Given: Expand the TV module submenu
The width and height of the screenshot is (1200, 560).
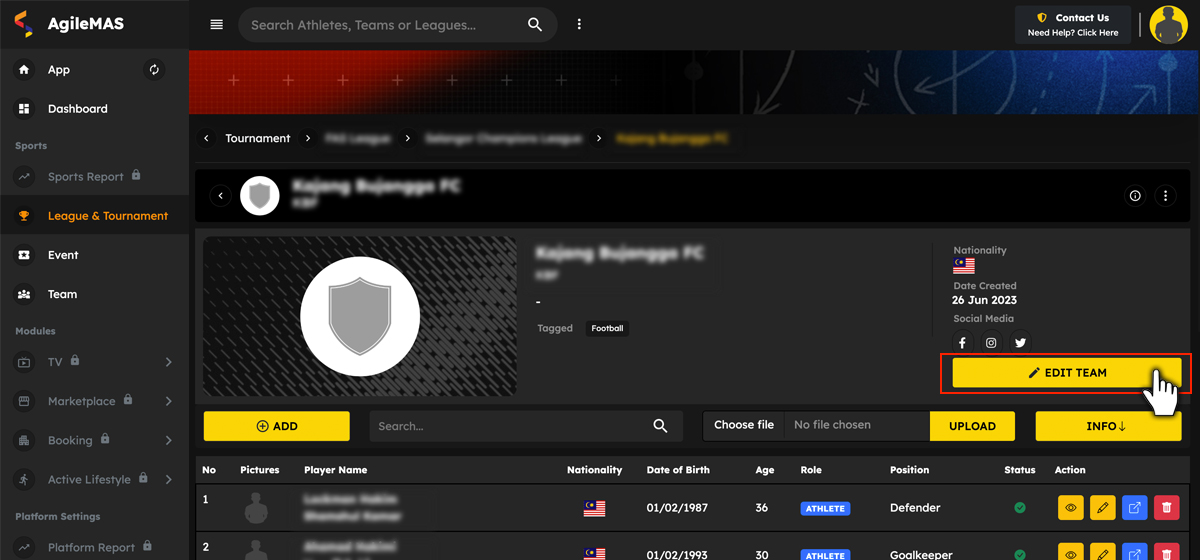Looking at the screenshot, I should point(168,362).
